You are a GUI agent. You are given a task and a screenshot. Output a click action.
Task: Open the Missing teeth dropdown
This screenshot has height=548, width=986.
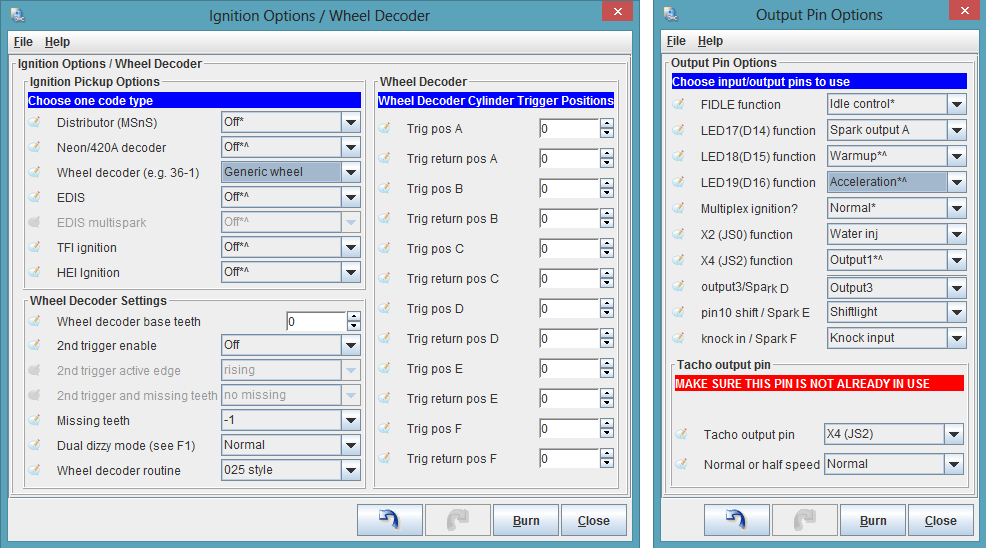[291, 420]
